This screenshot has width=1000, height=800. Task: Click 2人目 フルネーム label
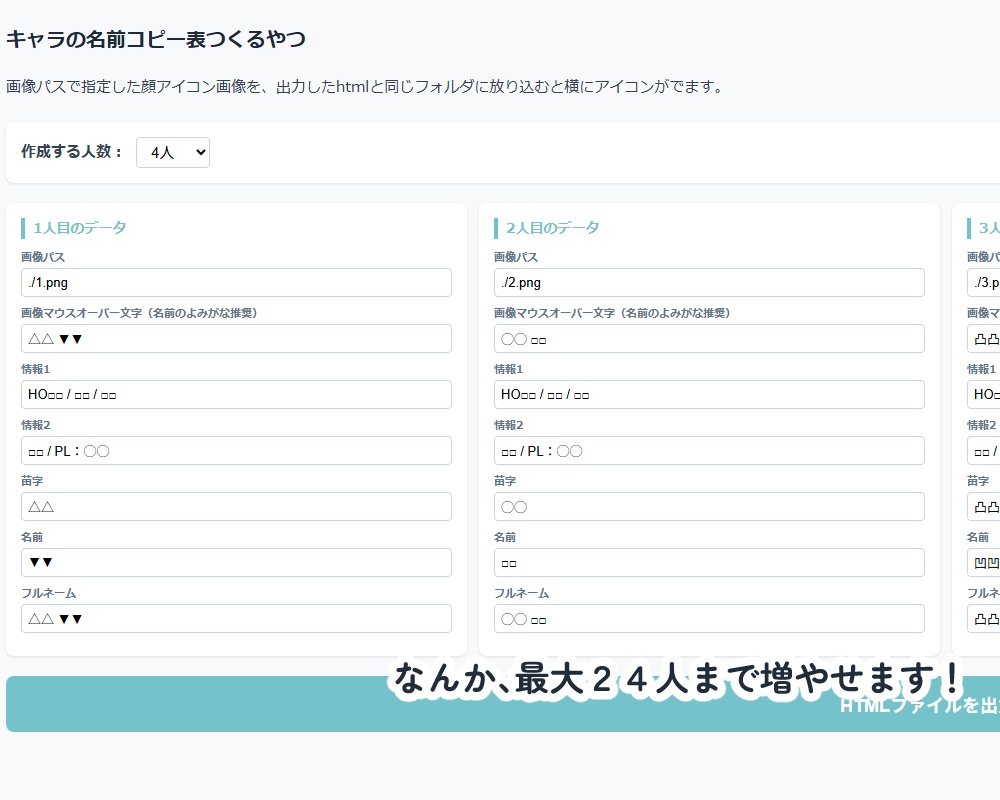522,593
